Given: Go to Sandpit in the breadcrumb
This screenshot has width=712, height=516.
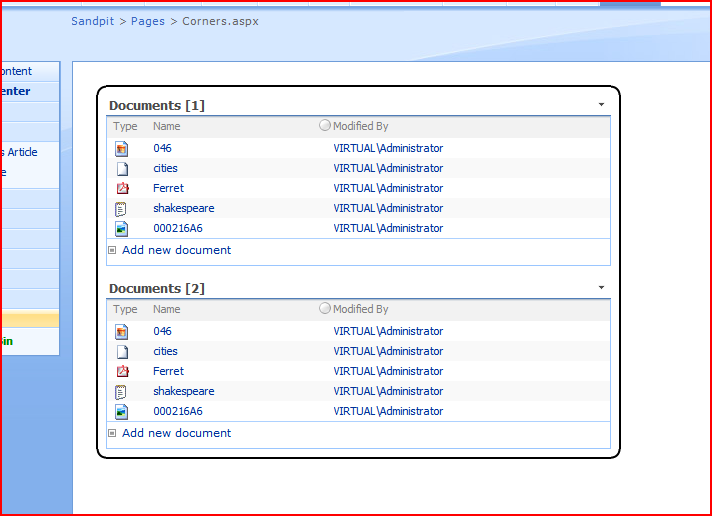Looking at the screenshot, I should click(92, 21).
